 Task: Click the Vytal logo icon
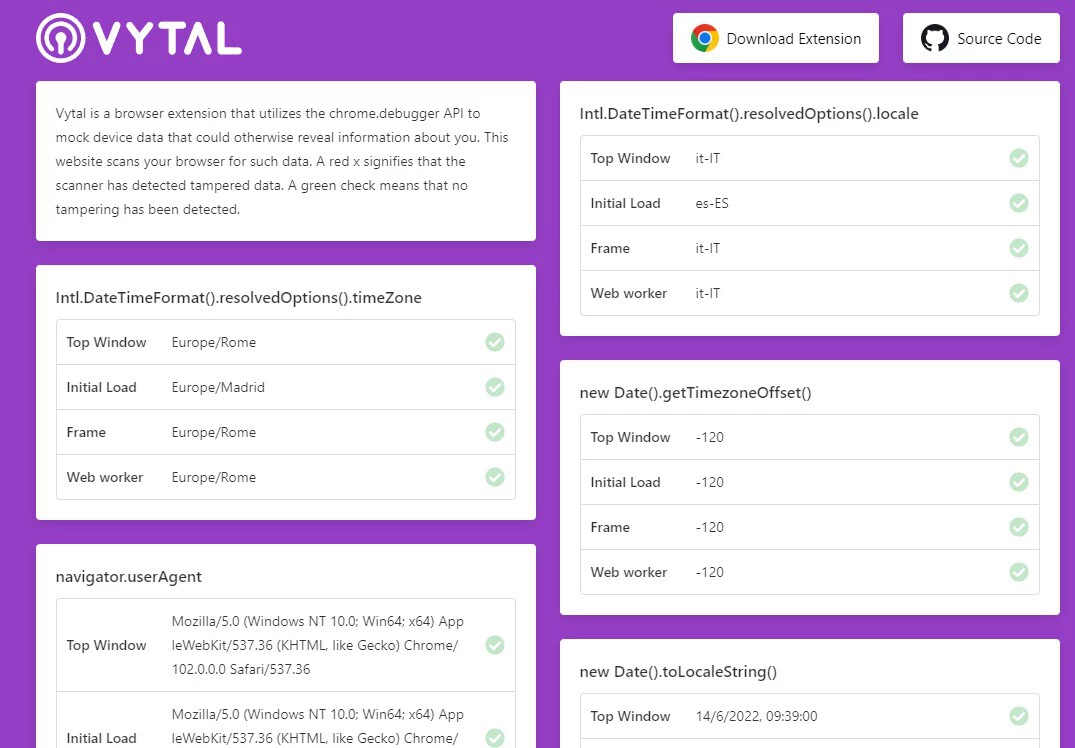coord(61,38)
